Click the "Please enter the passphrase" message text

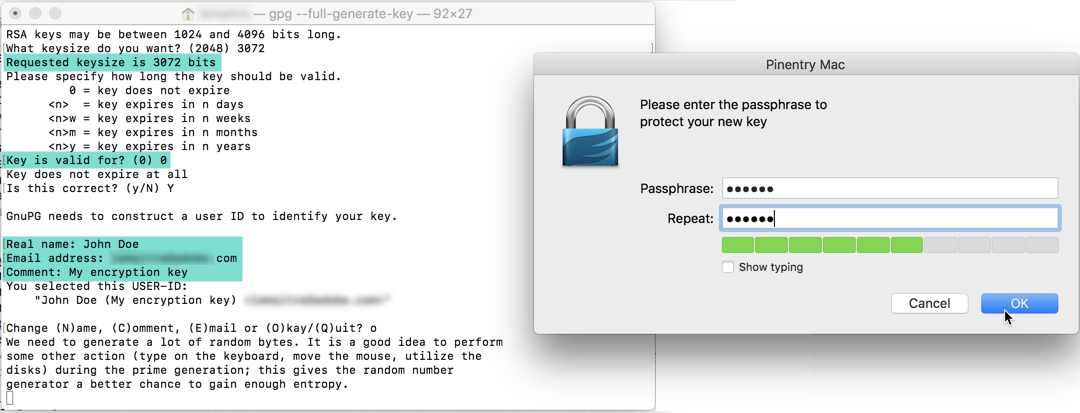point(734,114)
